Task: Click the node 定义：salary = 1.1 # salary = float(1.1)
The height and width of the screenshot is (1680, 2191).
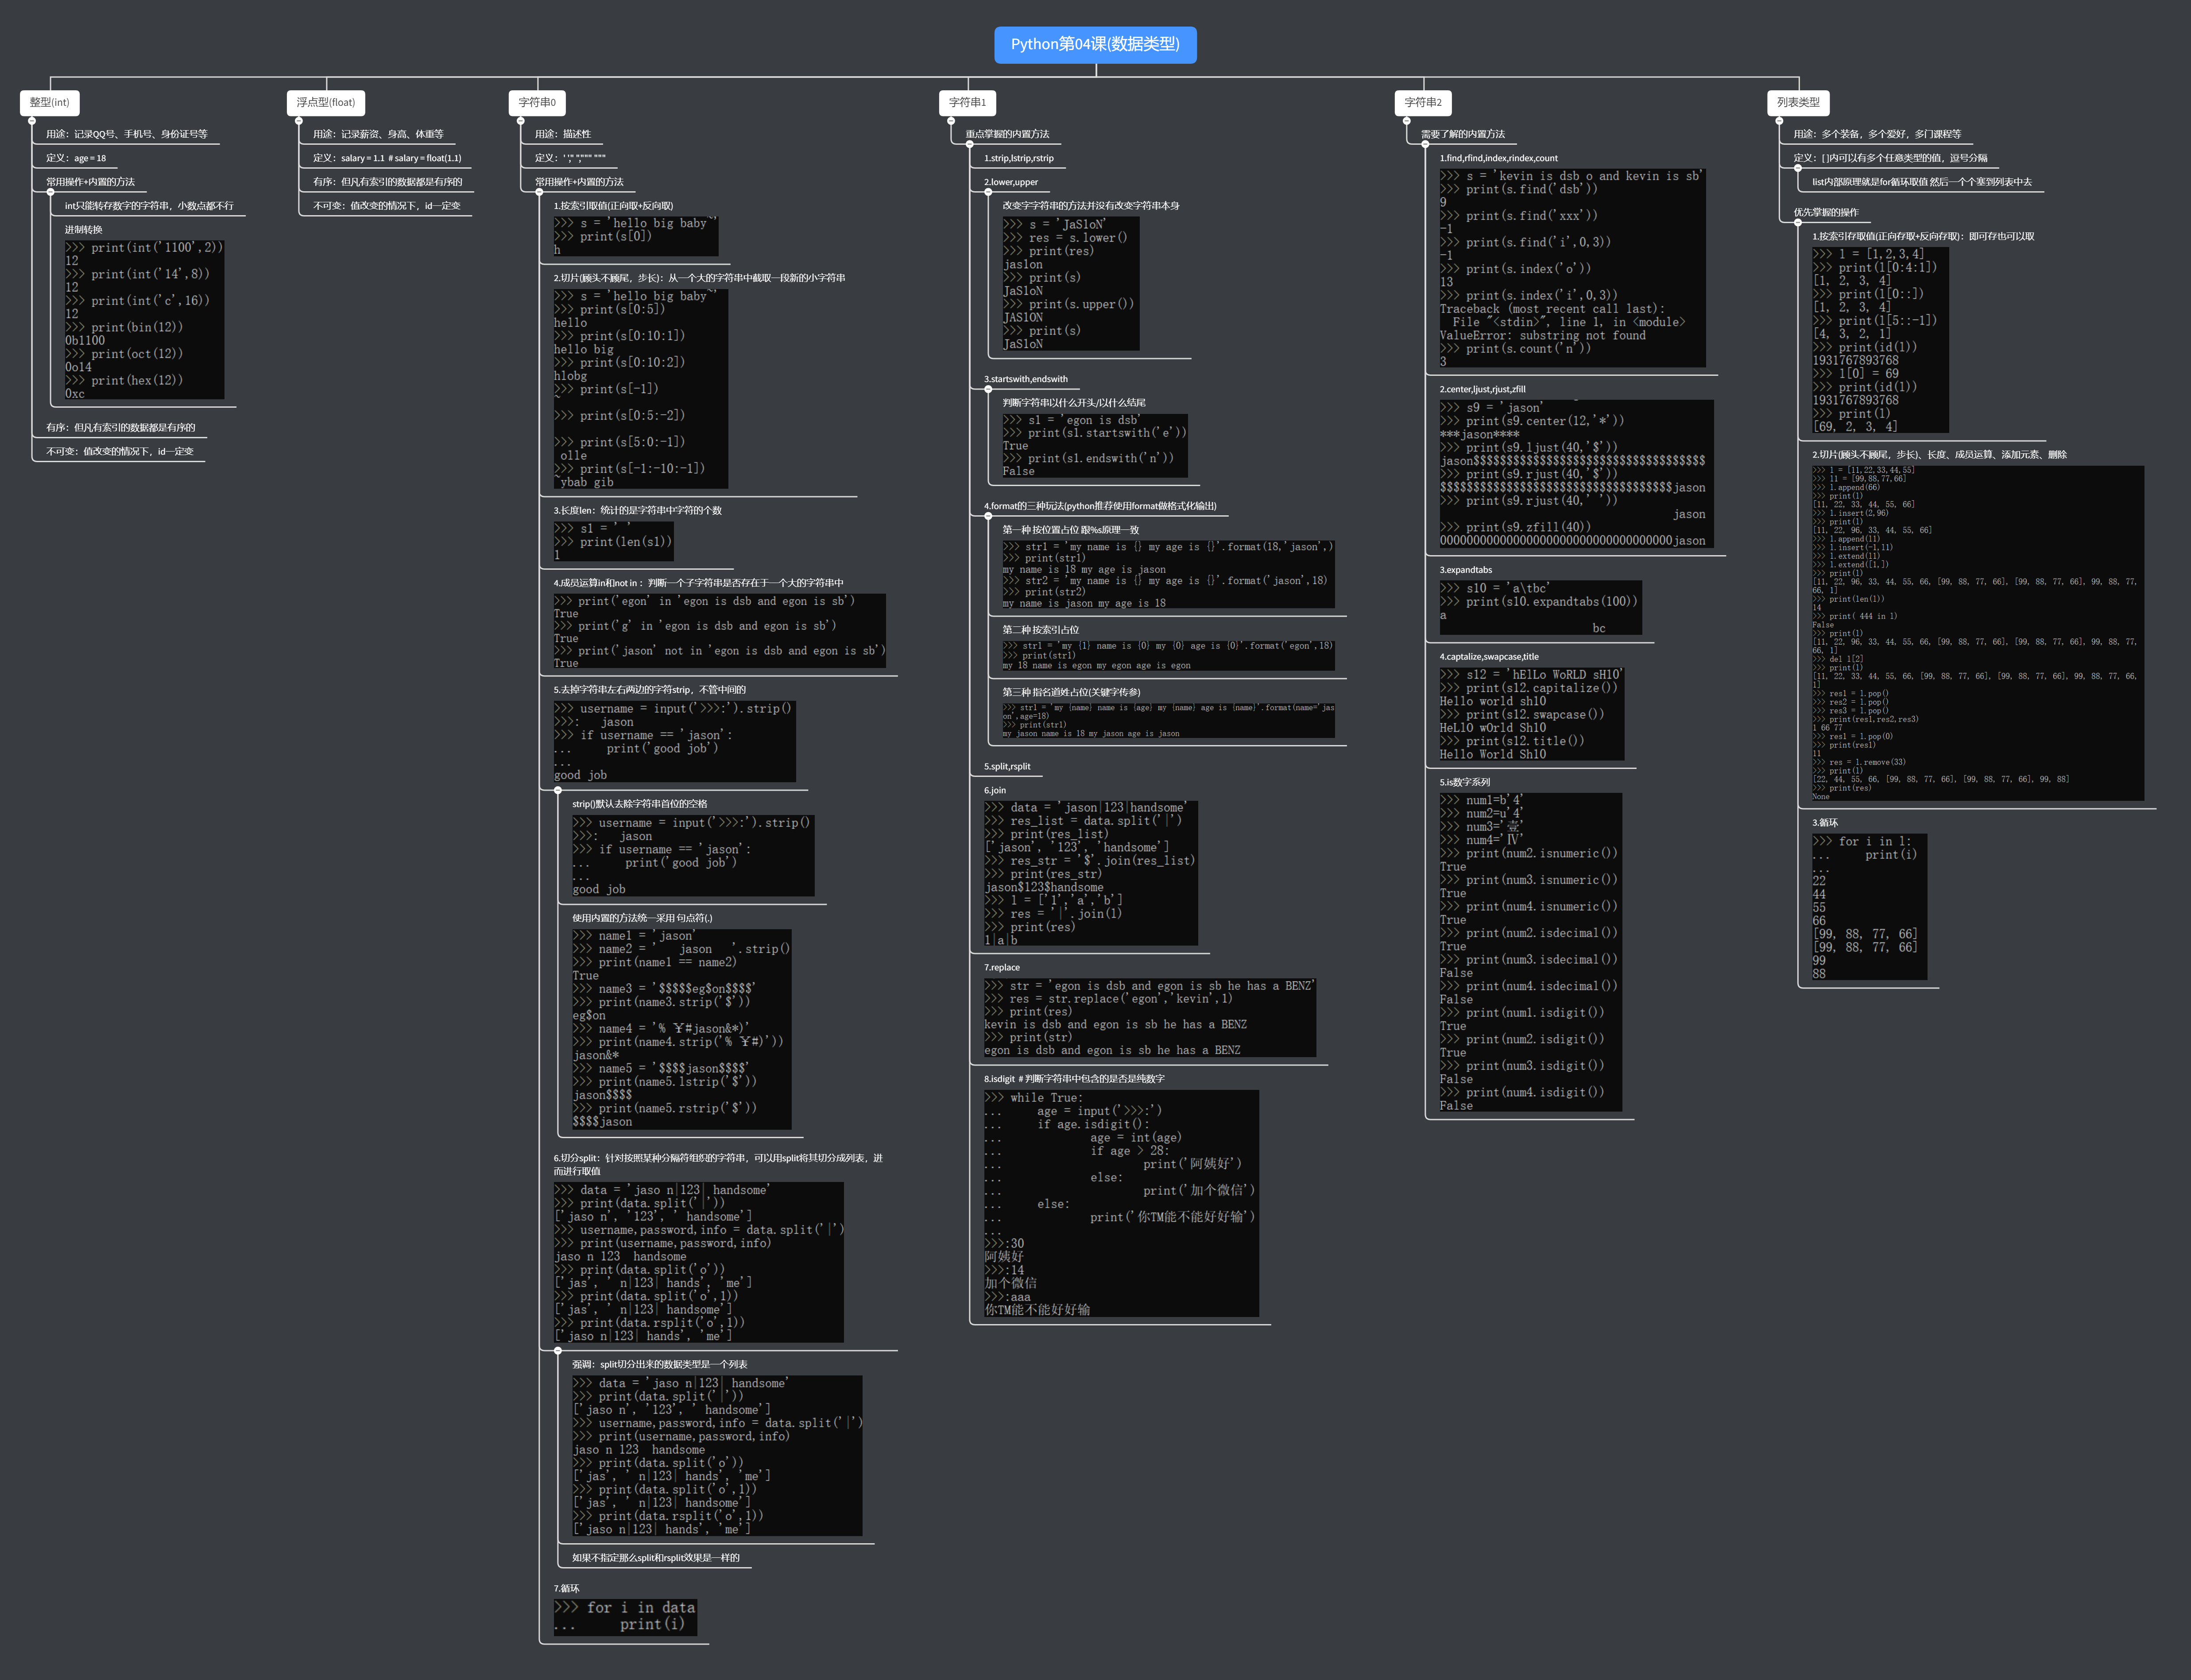Action: [387, 158]
